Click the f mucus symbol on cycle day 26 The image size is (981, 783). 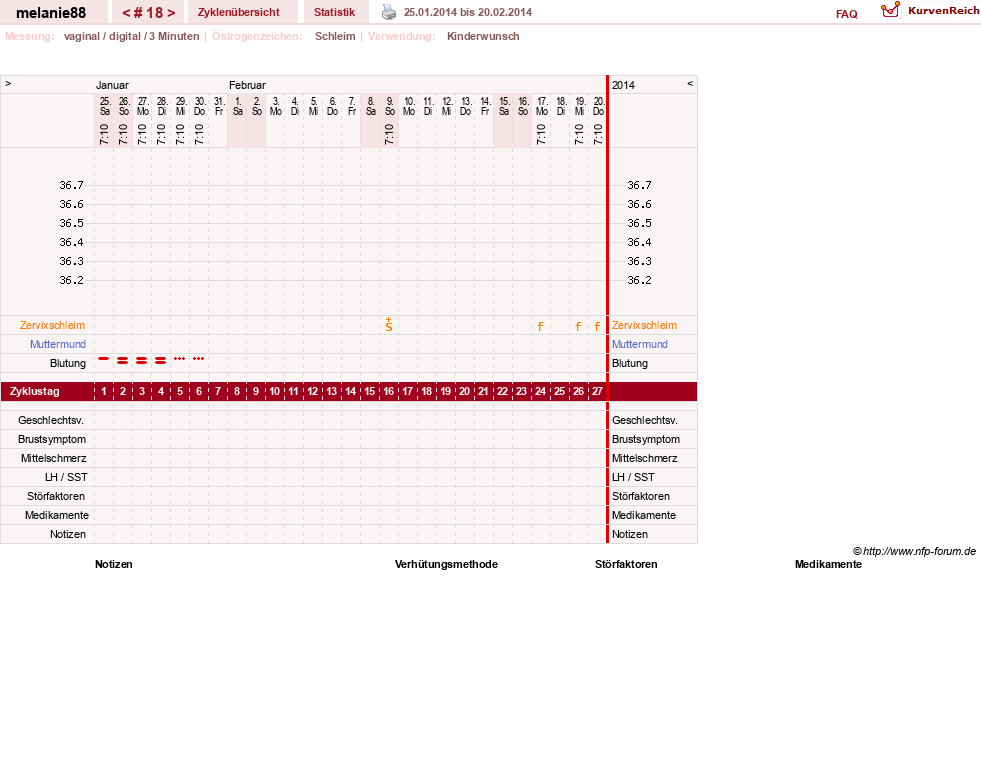click(578, 326)
